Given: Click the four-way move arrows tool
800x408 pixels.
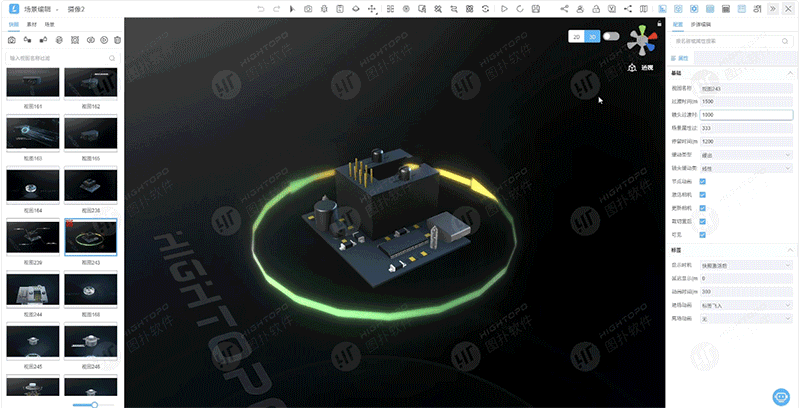Looking at the screenshot, I should tap(372, 9).
